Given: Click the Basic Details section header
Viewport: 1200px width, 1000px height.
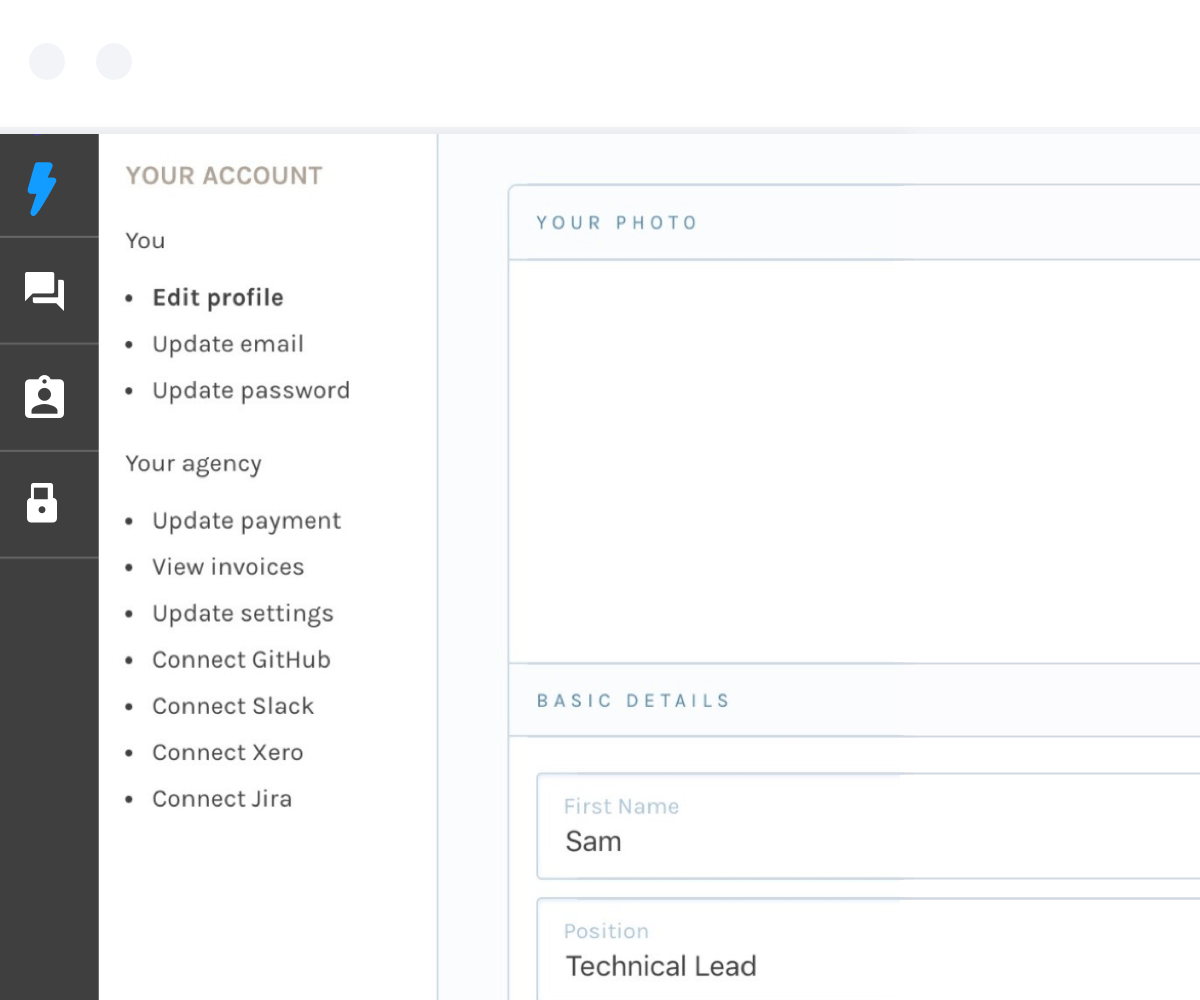Looking at the screenshot, I should click(855, 700).
